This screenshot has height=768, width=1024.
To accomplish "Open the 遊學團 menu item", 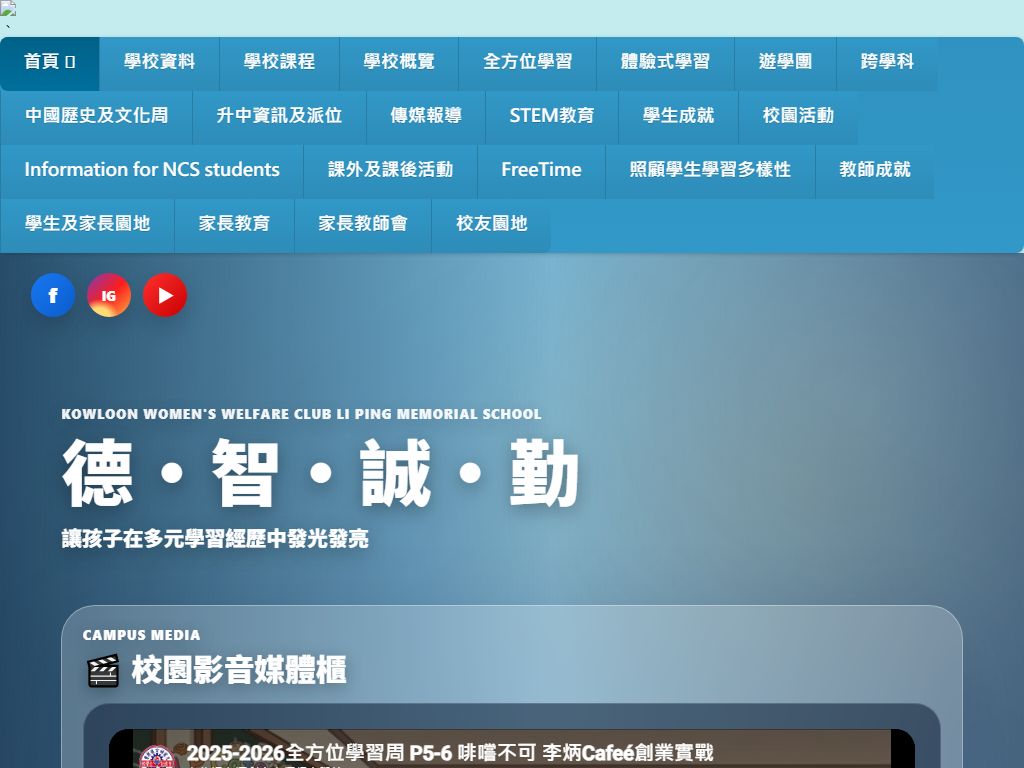I will (786, 63).
